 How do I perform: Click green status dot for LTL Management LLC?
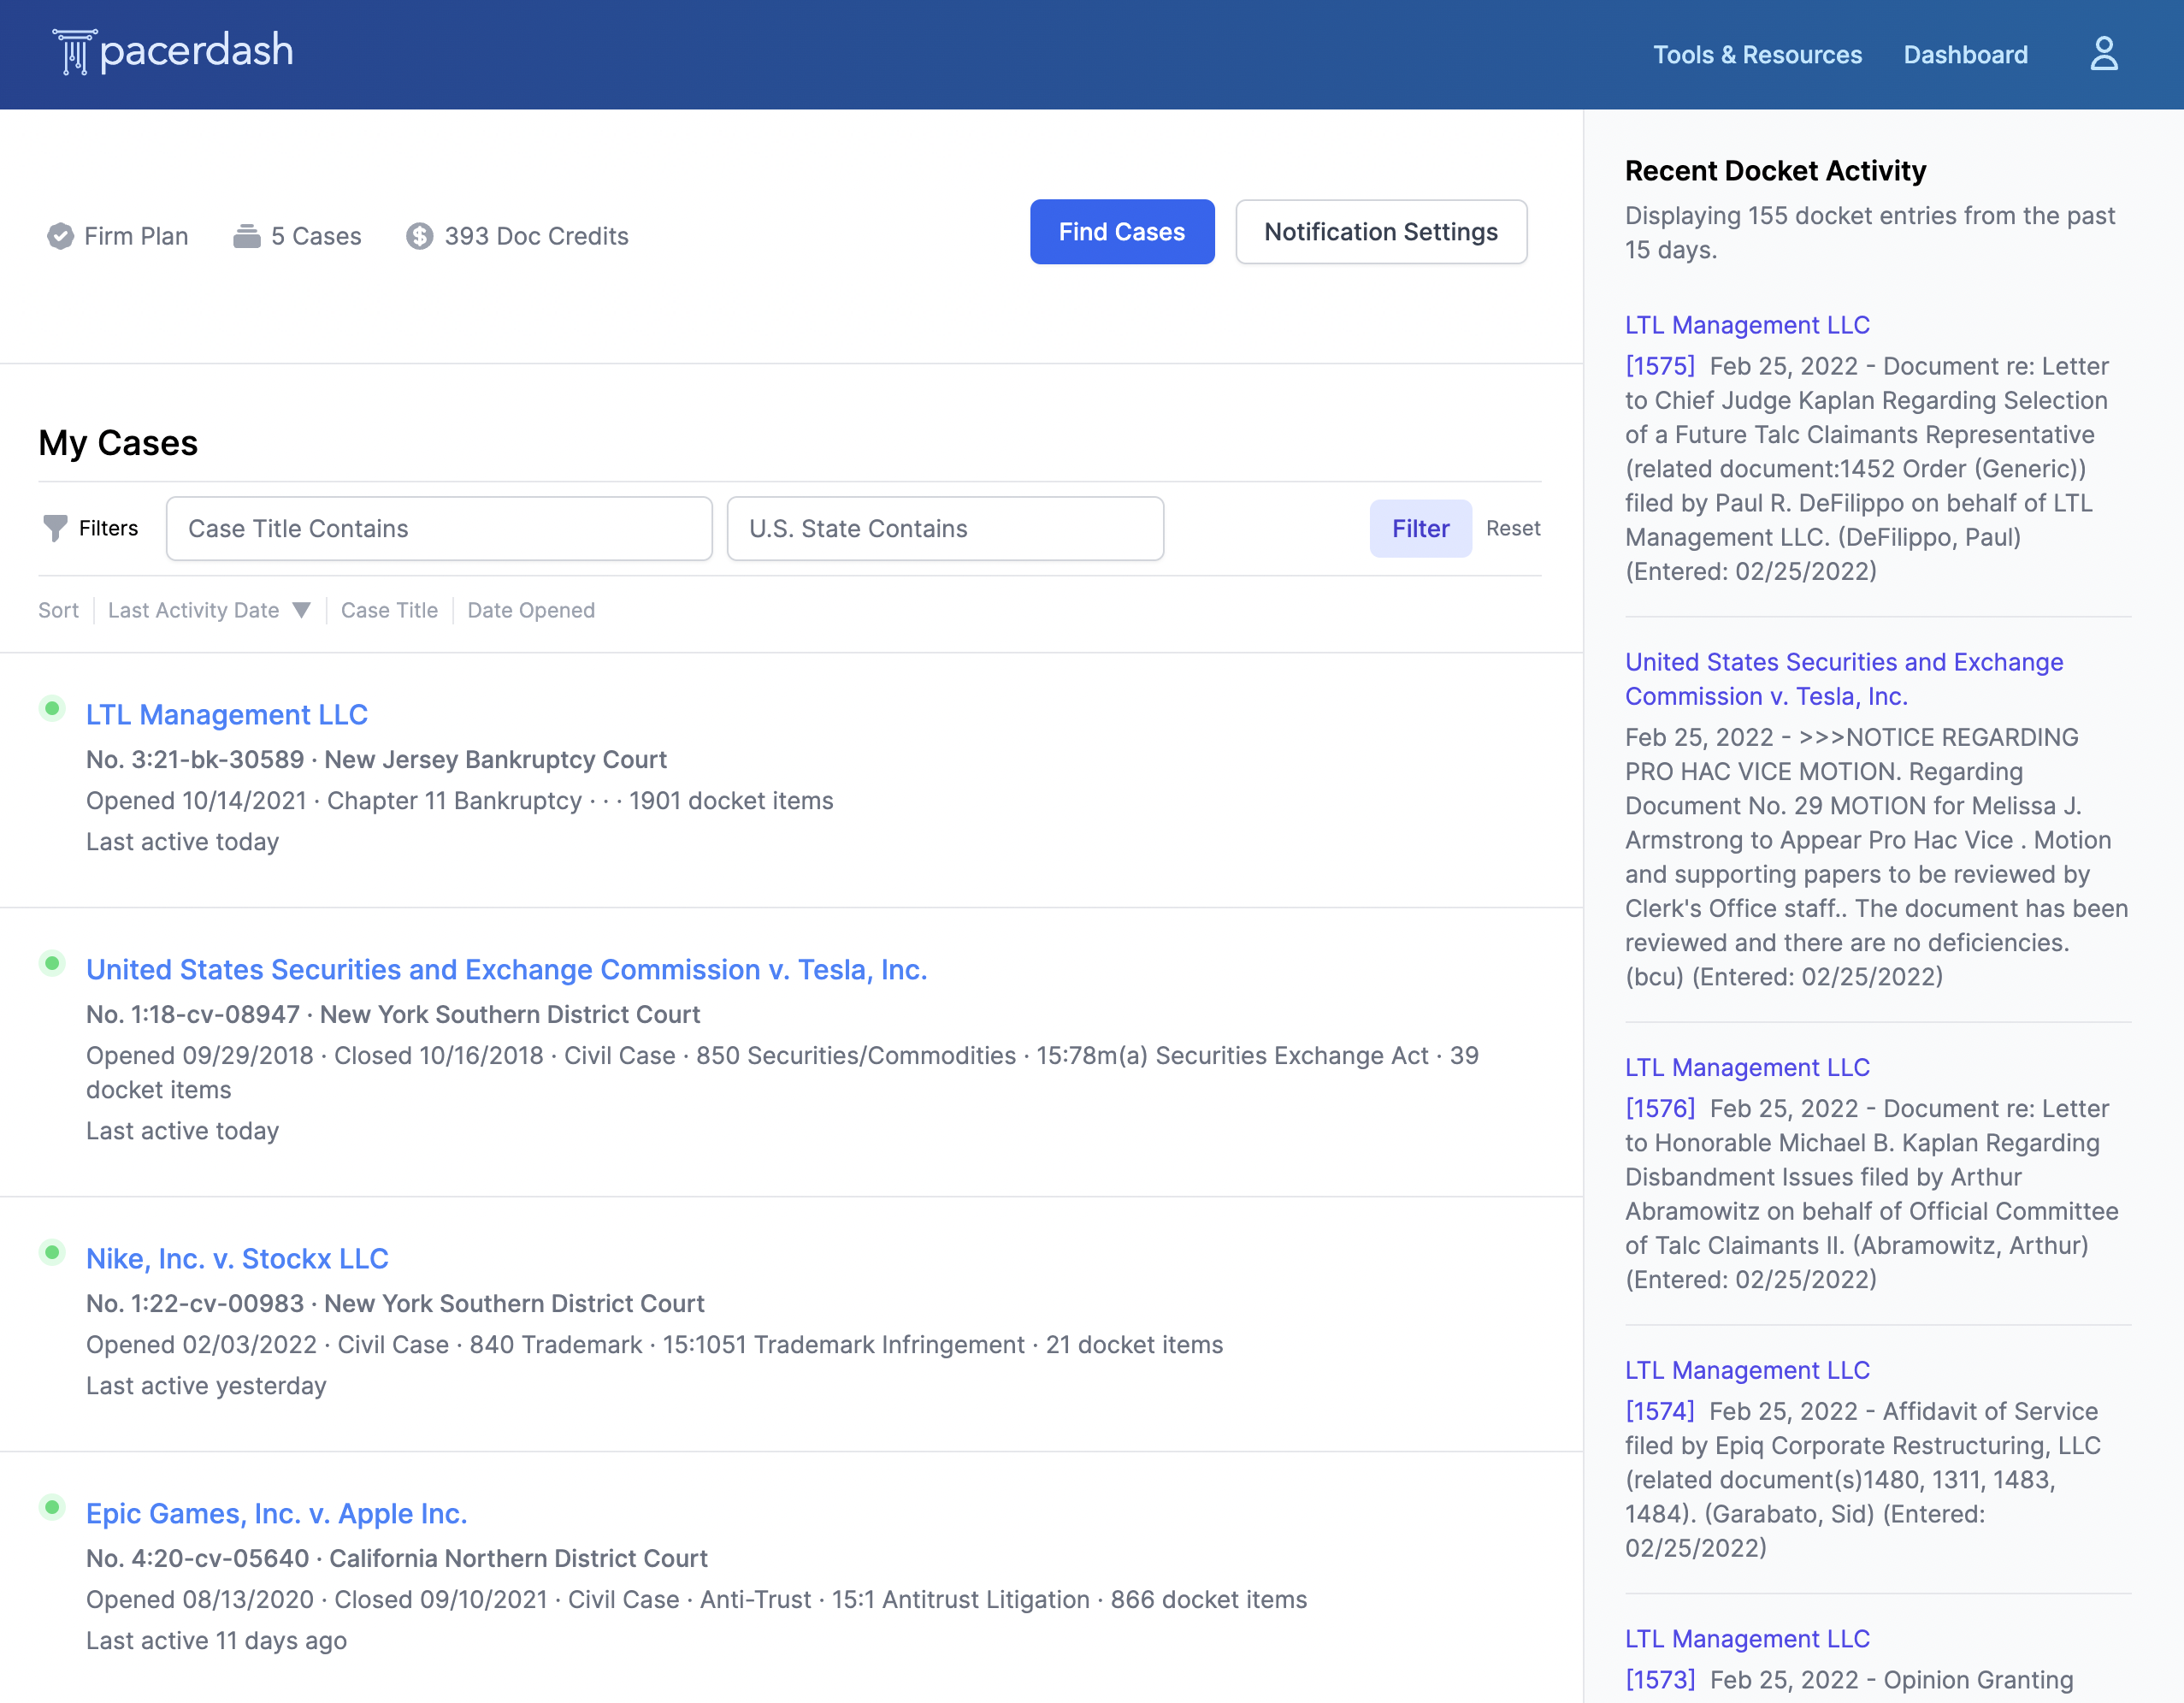(x=52, y=709)
